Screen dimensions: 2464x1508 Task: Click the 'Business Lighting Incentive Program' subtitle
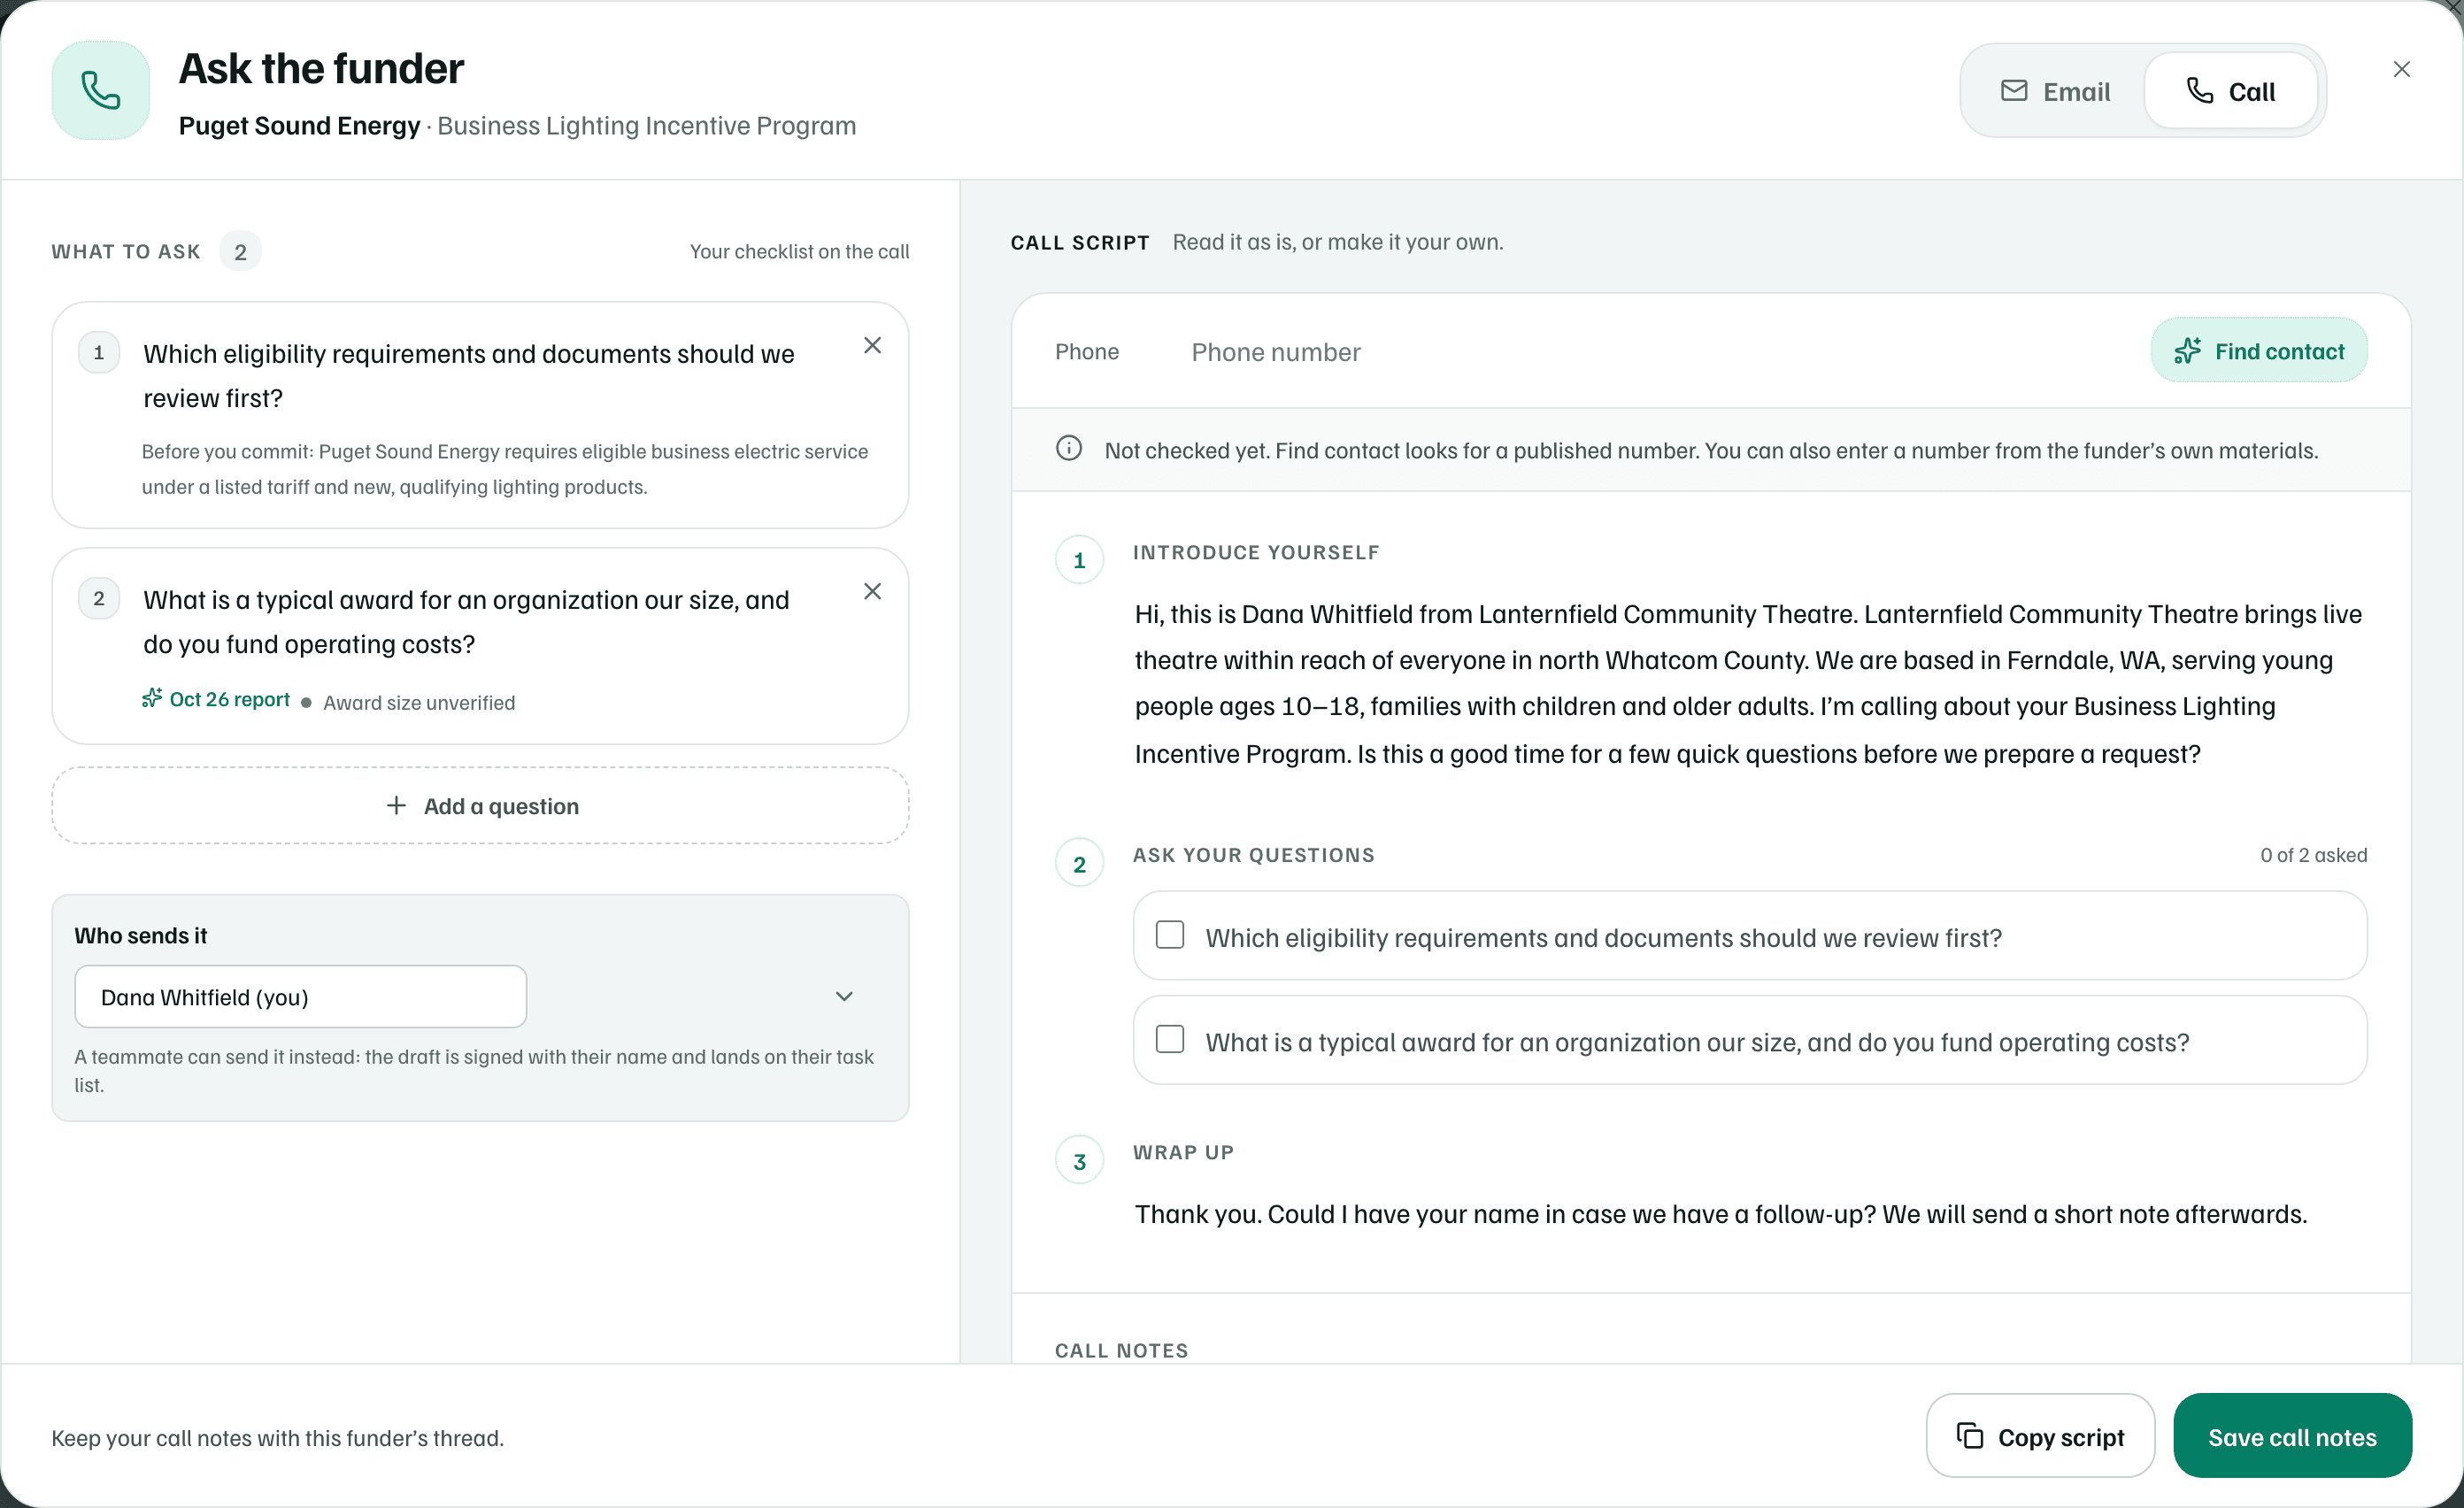[647, 126]
